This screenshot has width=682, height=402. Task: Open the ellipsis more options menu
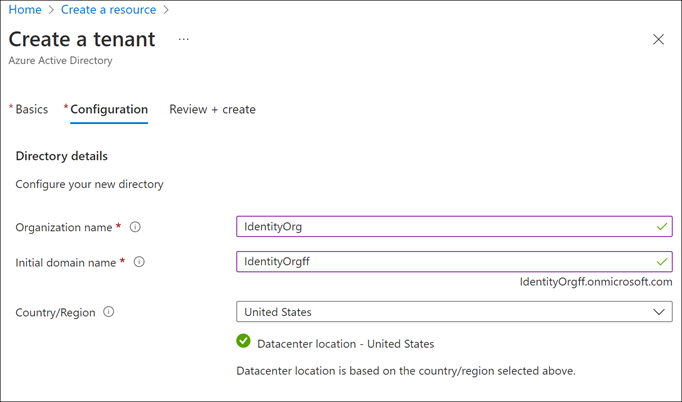pos(184,40)
